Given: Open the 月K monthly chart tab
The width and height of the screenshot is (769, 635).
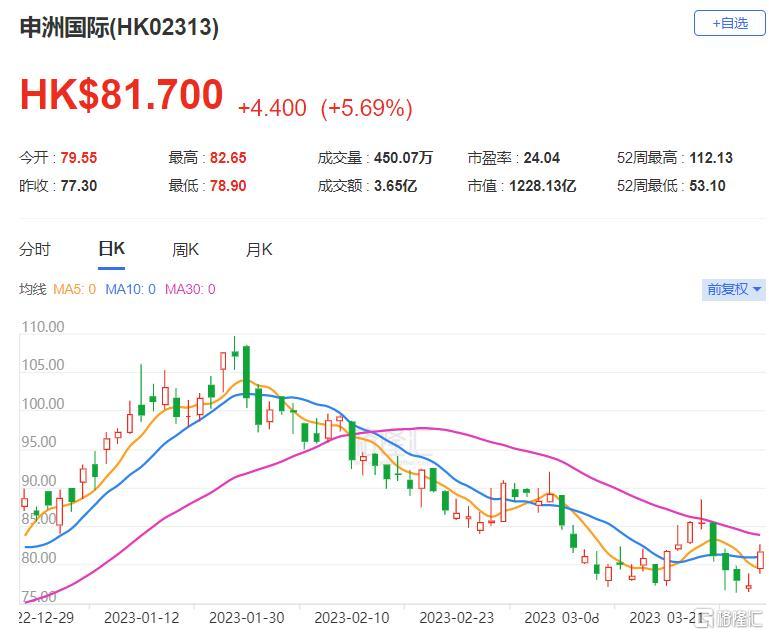Looking at the screenshot, I should 258,250.
